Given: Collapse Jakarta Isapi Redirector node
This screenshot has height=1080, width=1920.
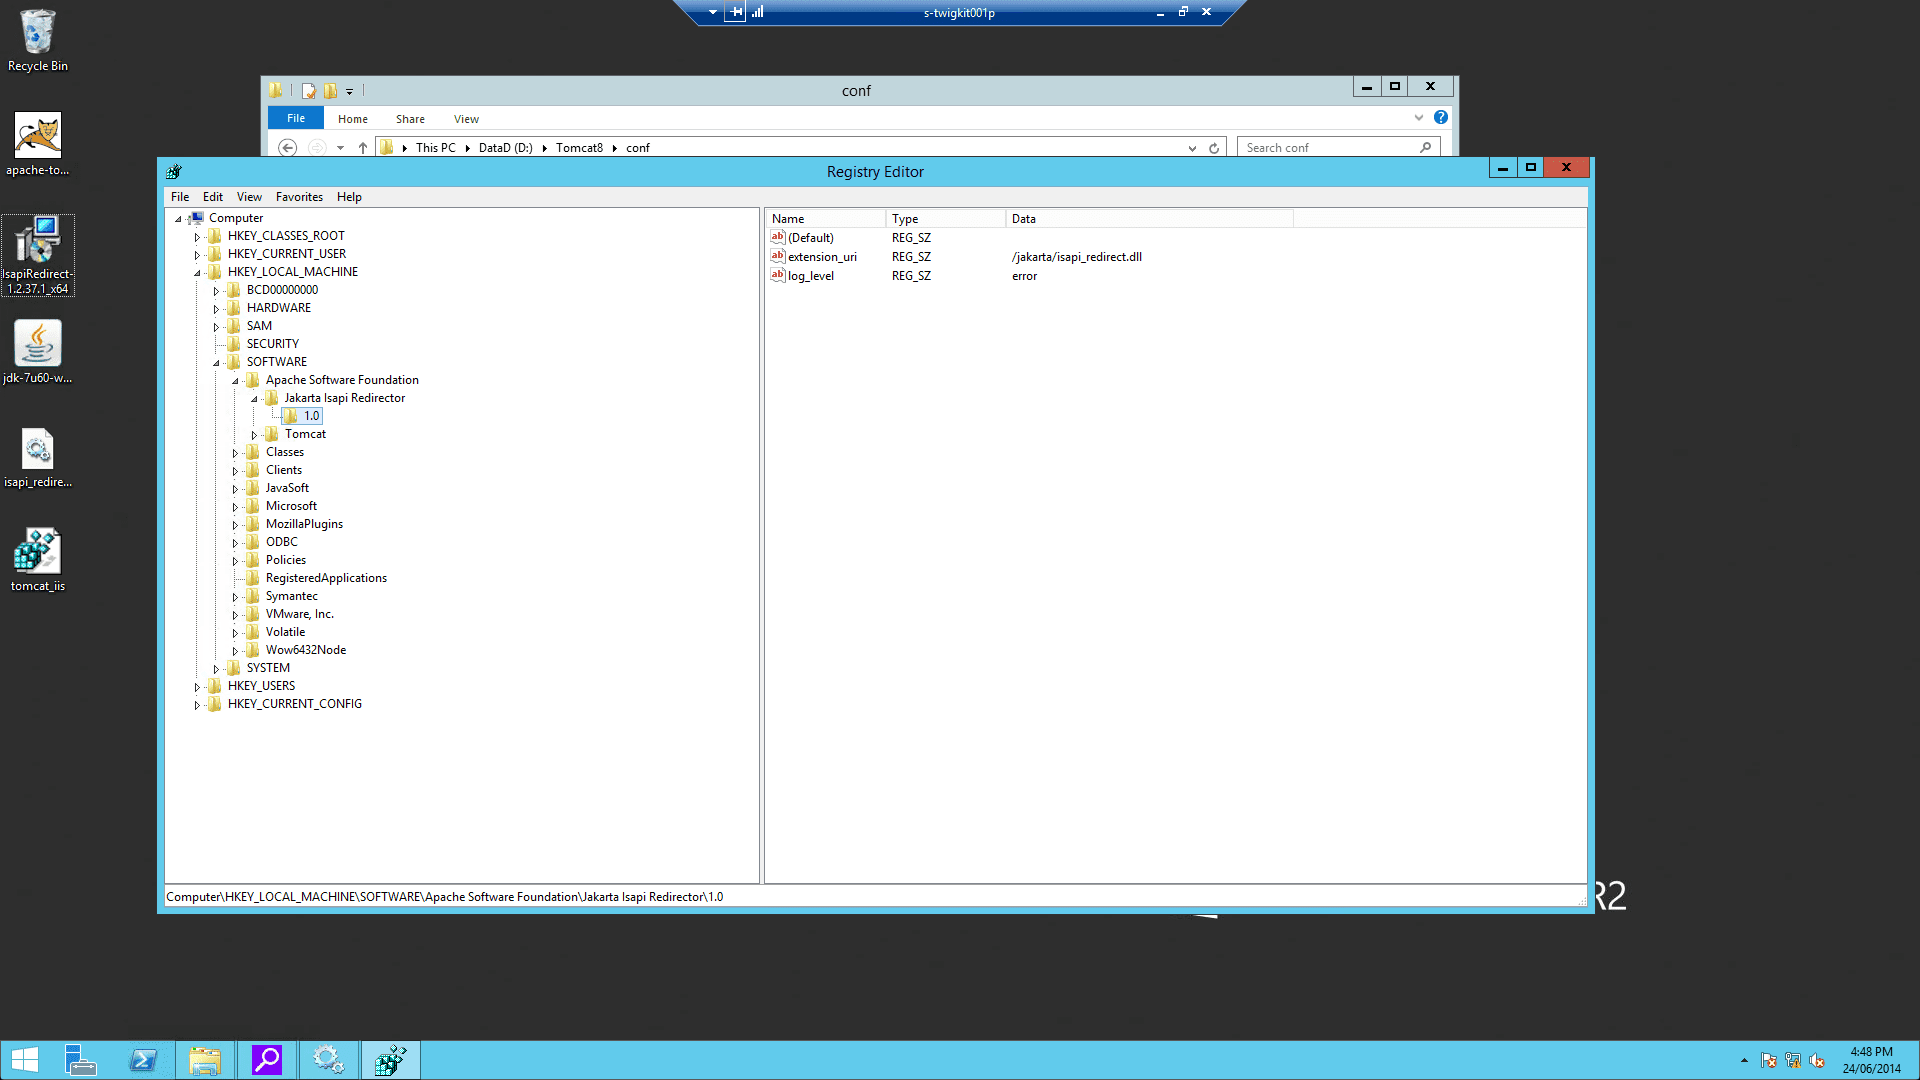Looking at the screenshot, I should (x=254, y=399).
